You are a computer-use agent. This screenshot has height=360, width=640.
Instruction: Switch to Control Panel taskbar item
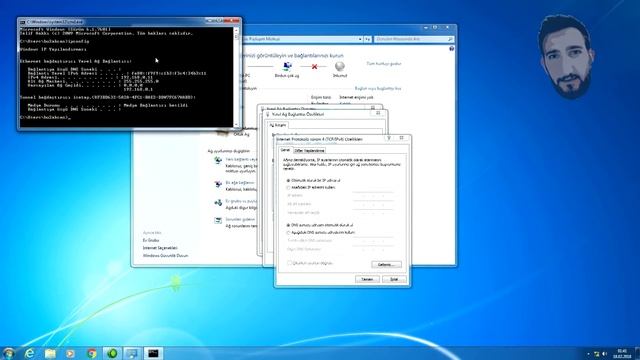click(132, 353)
